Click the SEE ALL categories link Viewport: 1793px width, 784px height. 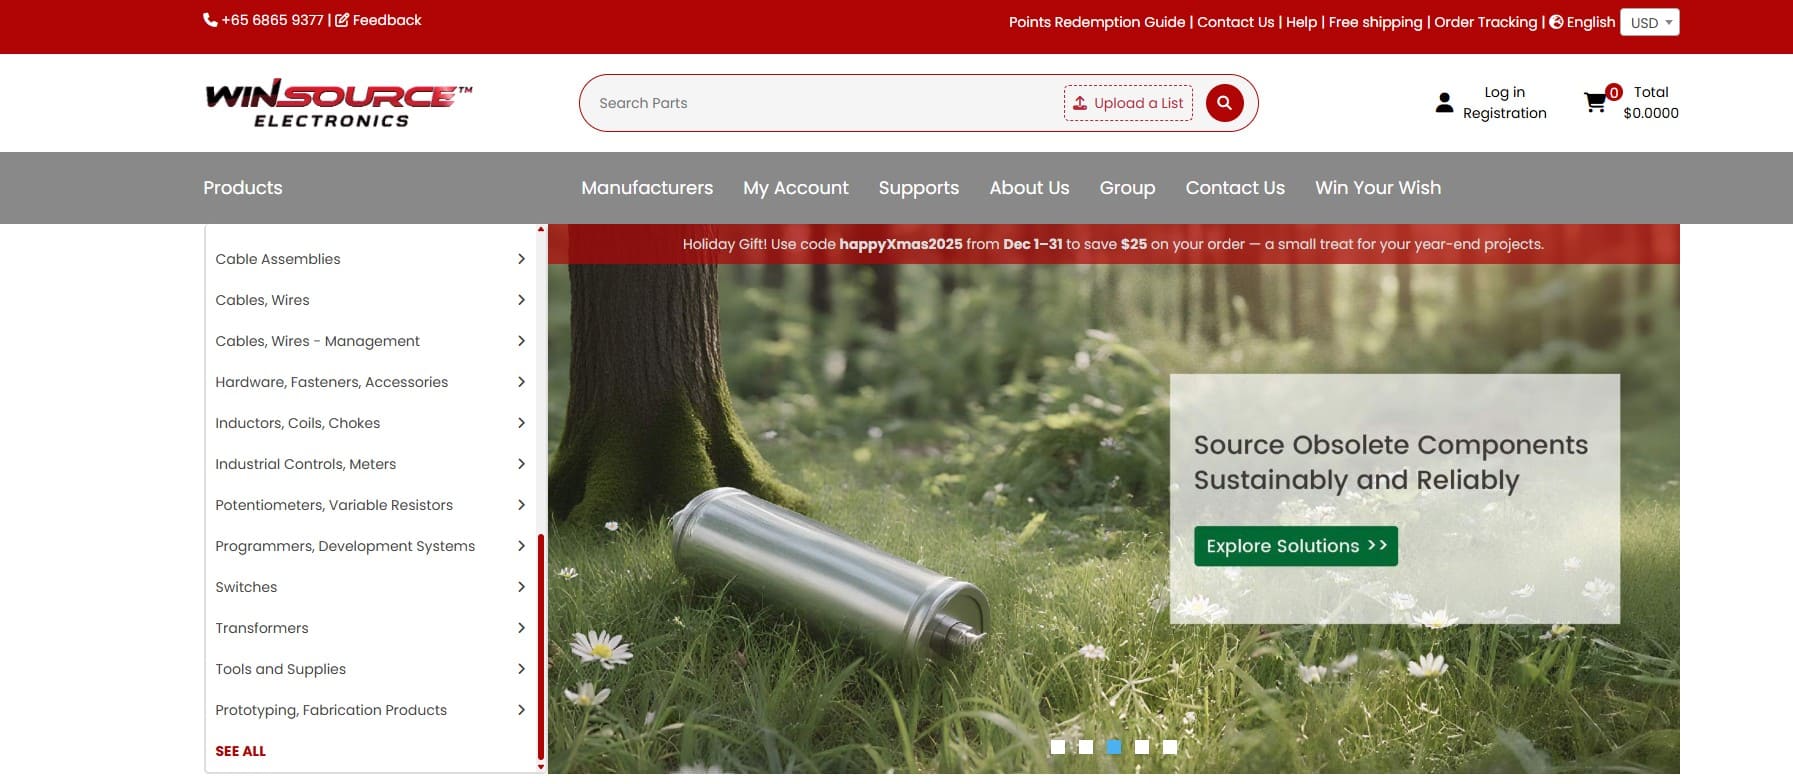241,751
